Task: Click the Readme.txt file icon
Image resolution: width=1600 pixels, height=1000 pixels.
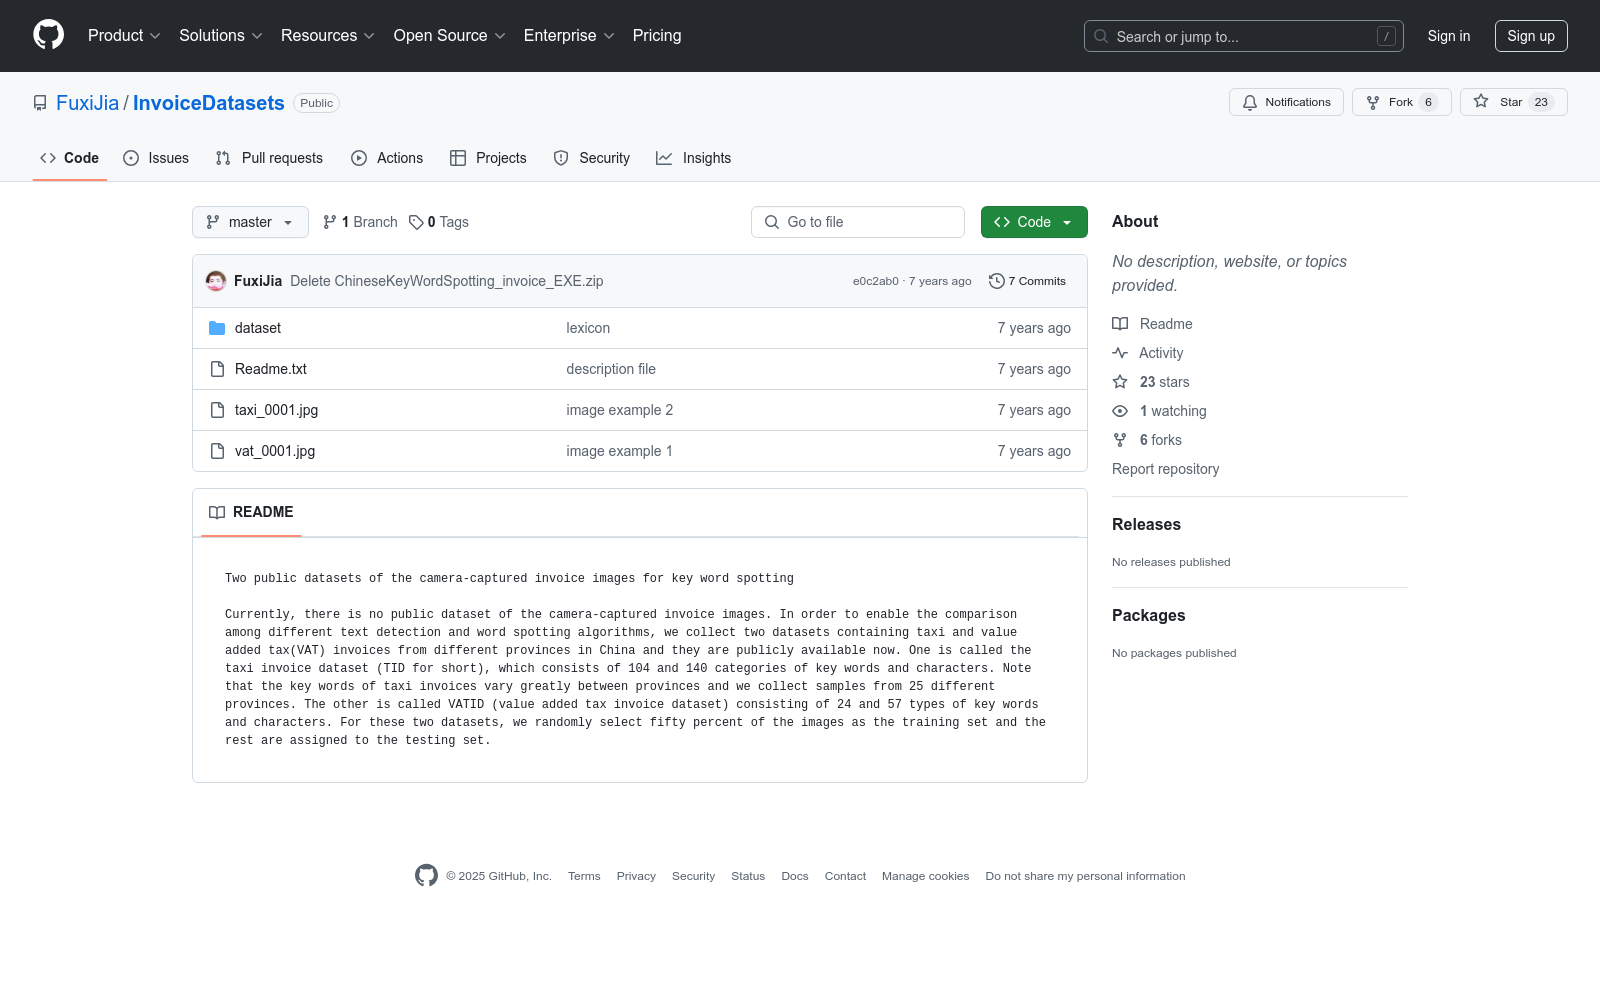Action: [x=217, y=369]
